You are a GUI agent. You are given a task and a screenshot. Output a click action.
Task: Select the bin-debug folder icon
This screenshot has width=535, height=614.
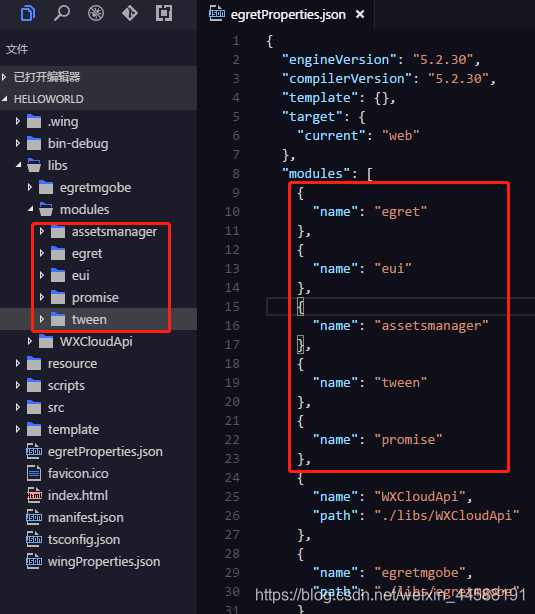click(x=34, y=143)
